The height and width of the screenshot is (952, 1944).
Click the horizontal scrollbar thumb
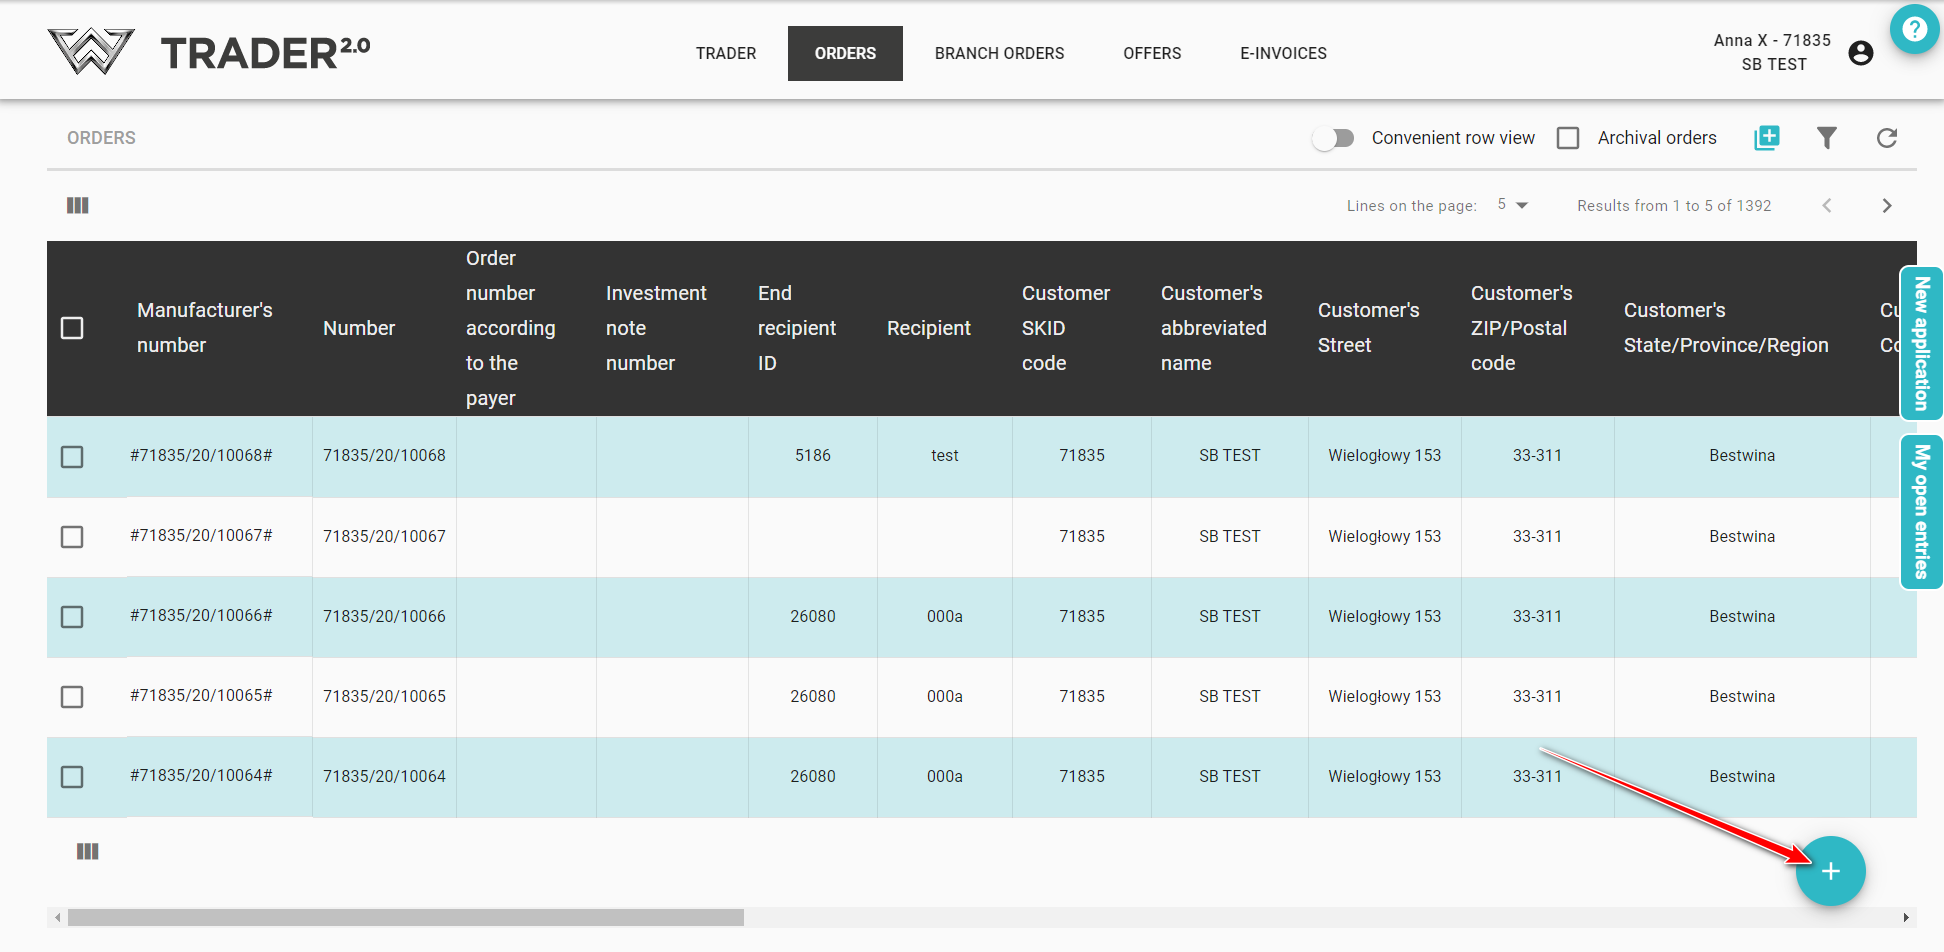click(x=405, y=917)
